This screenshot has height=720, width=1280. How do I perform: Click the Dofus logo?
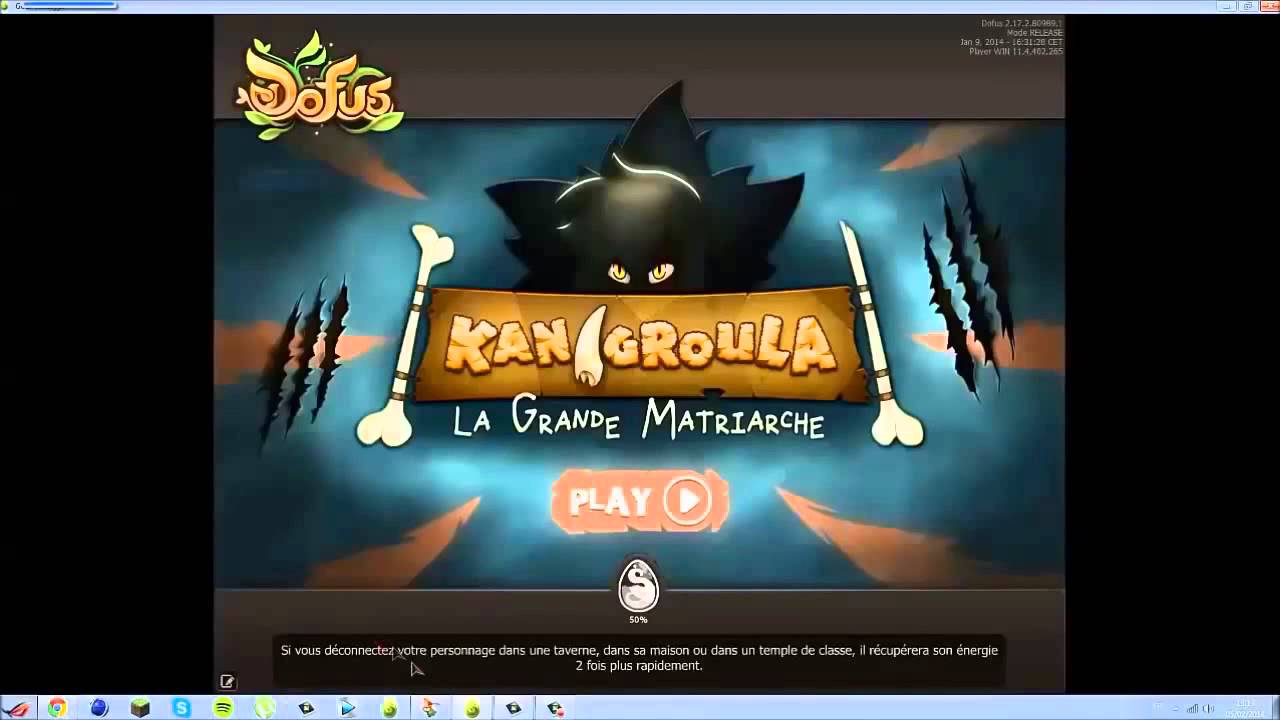coord(319,86)
